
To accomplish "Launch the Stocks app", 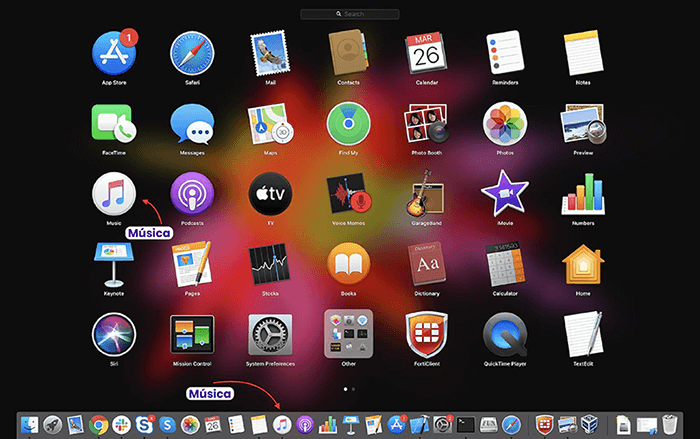I will click(x=270, y=264).
